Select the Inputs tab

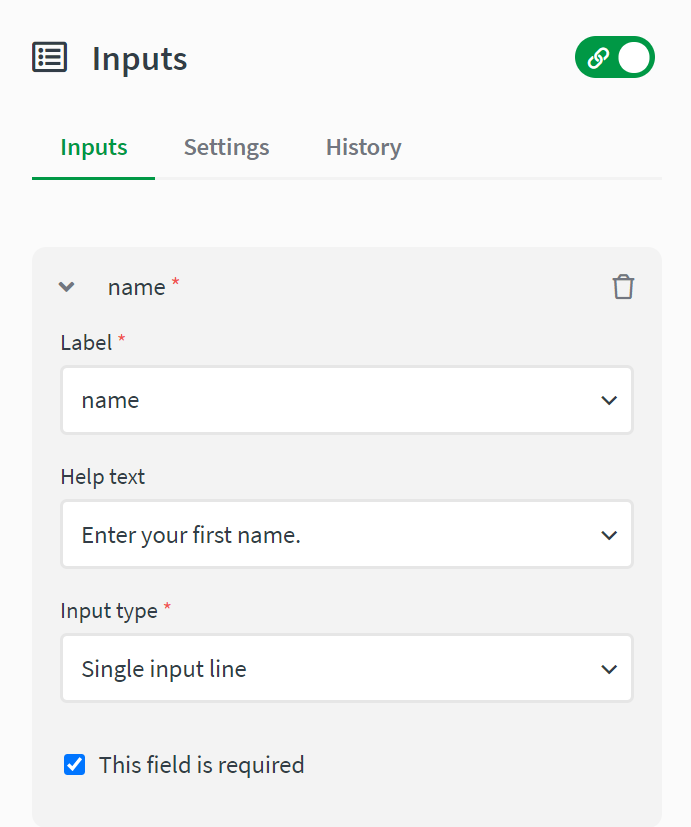tap(93, 146)
